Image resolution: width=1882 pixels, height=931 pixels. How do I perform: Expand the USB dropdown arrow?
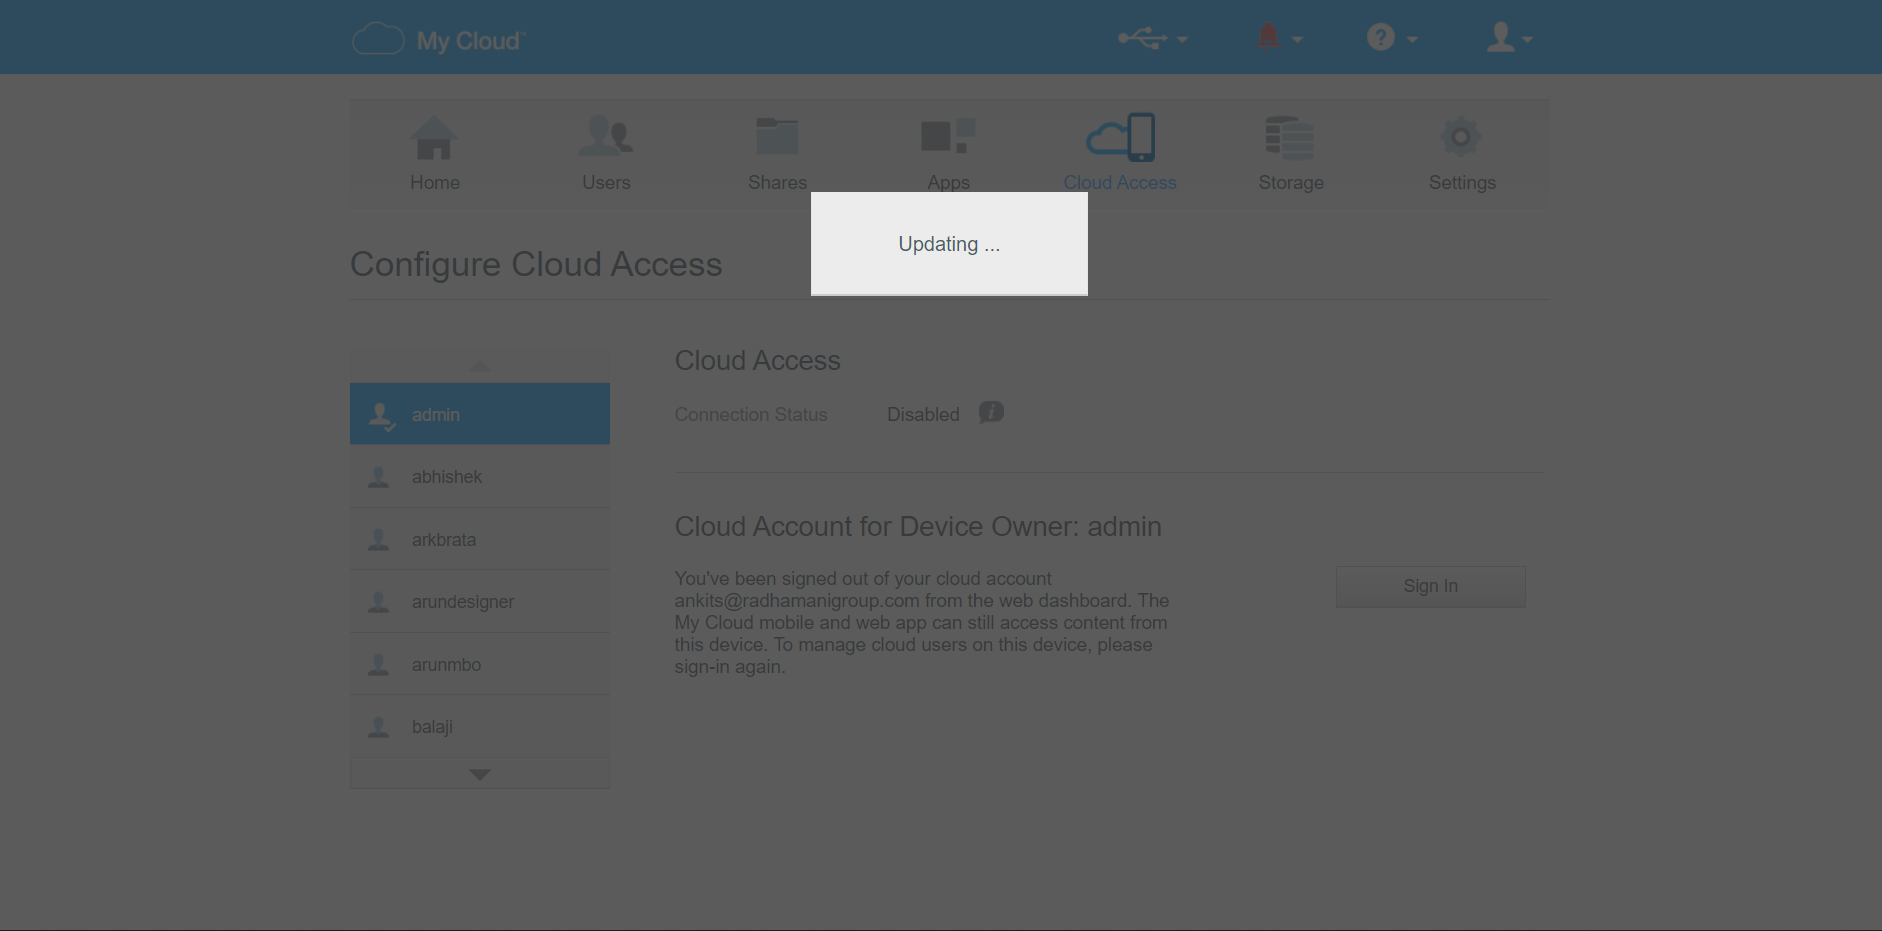point(1182,40)
